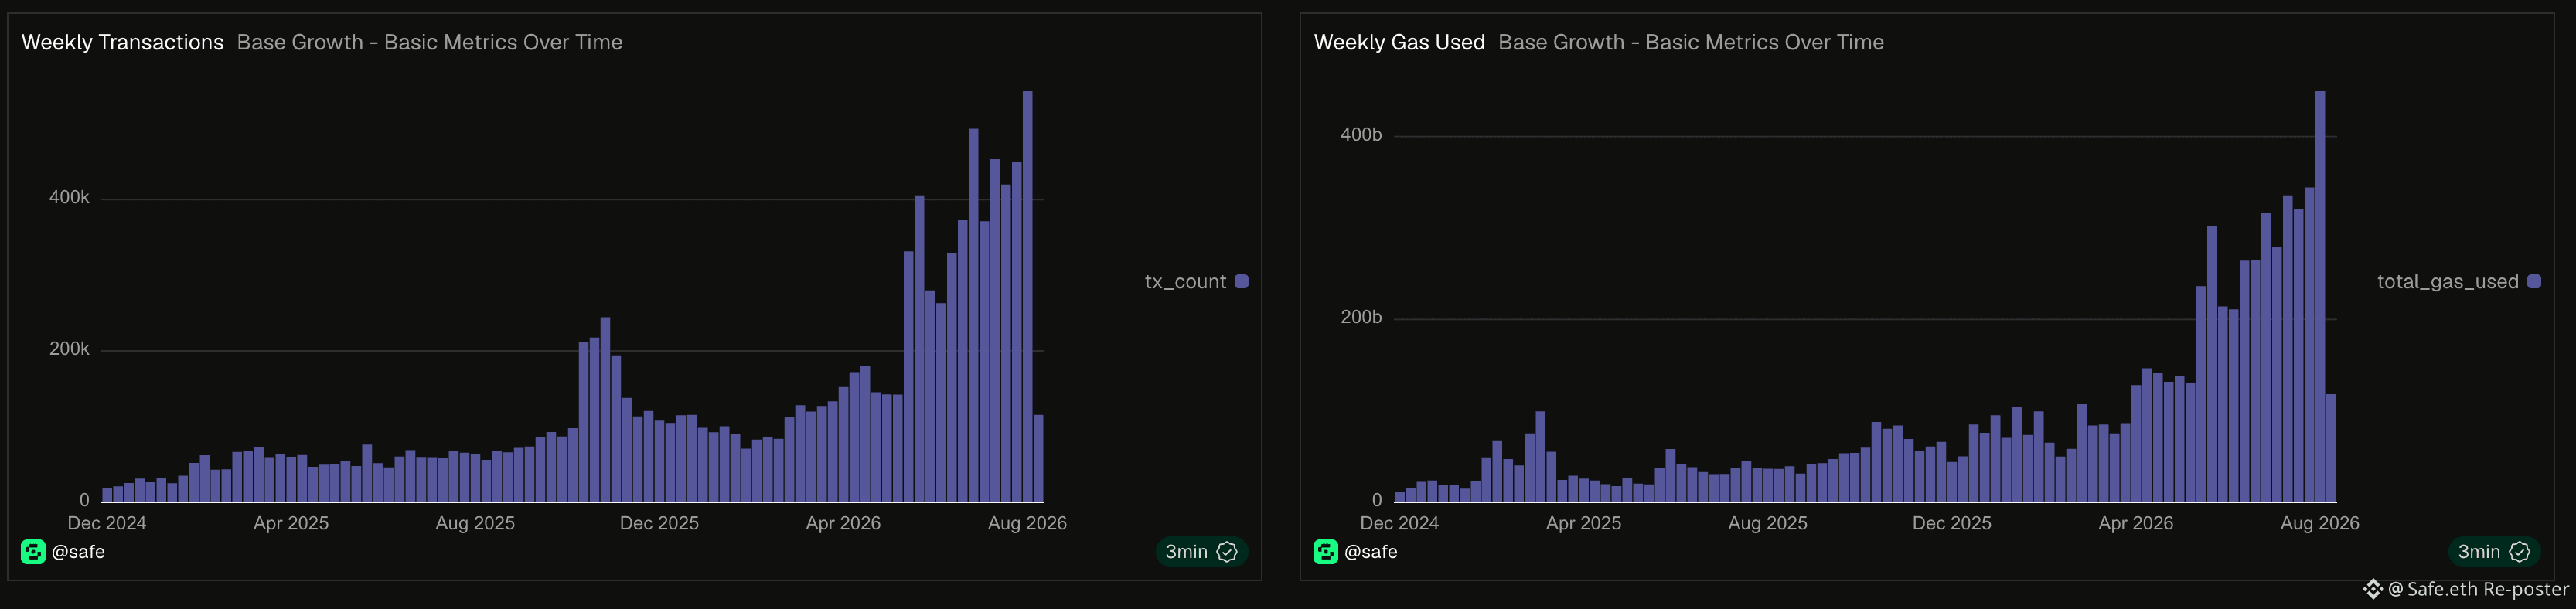Click the Dec 2024 axis label in Weekly Transactions
This screenshot has height=609, width=2576.
click(x=107, y=523)
